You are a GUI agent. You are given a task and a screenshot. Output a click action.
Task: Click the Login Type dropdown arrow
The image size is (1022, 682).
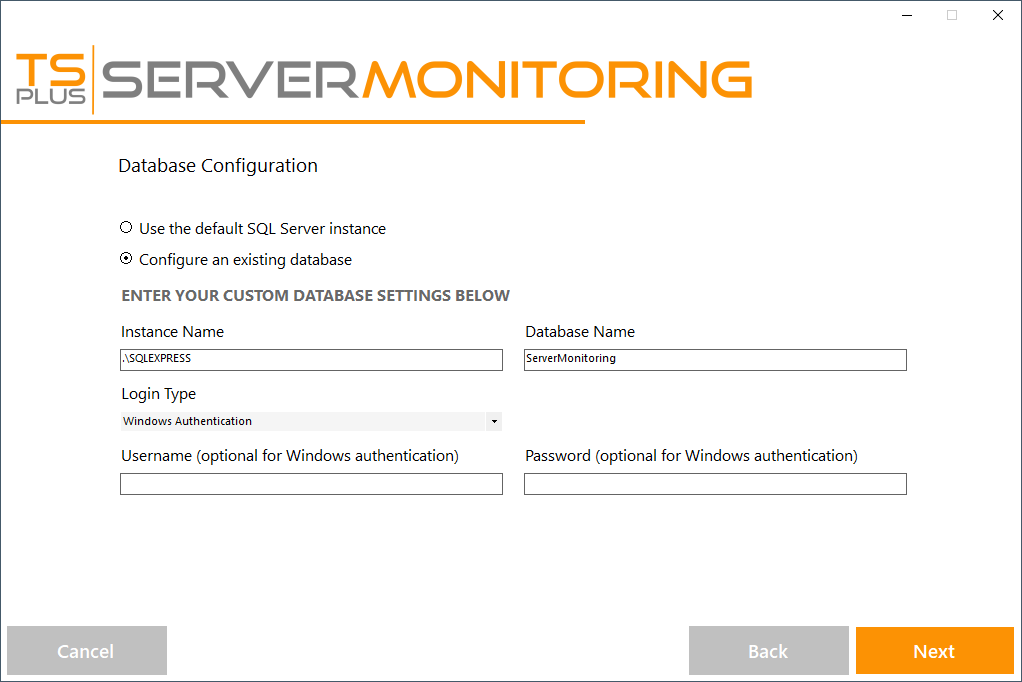click(x=494, y=422)
